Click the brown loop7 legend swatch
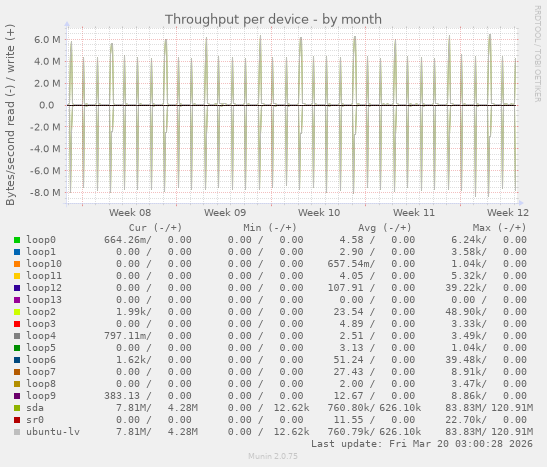 pos(17,372)
